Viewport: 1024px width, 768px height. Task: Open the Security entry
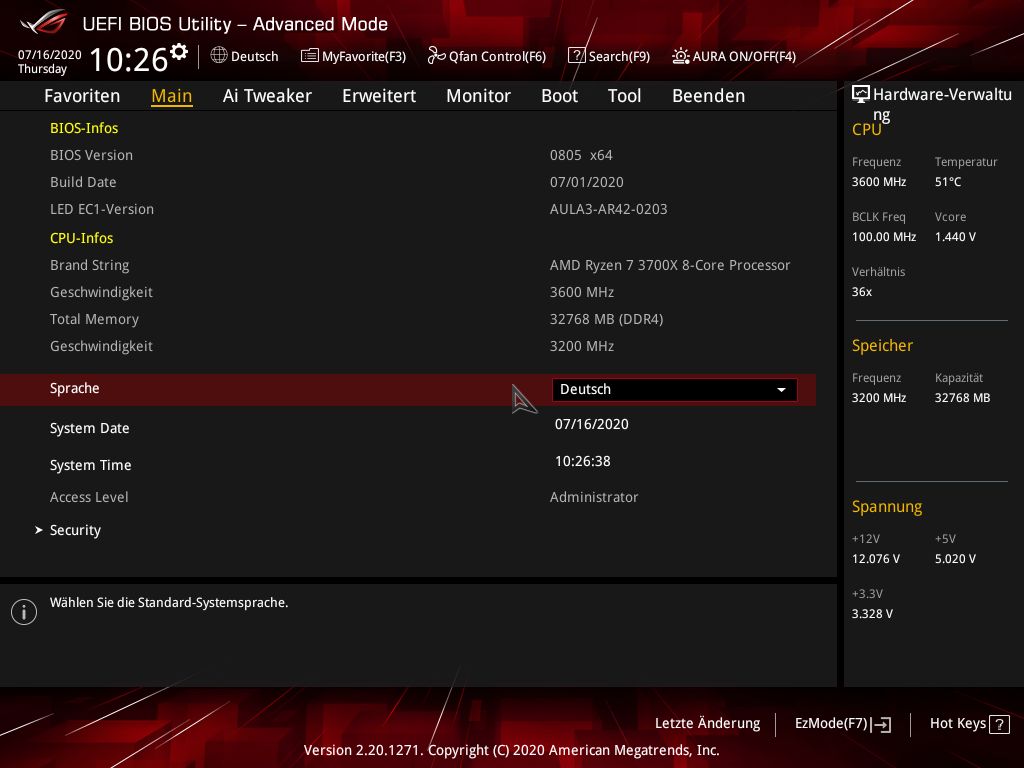click(x=75, y=530)
